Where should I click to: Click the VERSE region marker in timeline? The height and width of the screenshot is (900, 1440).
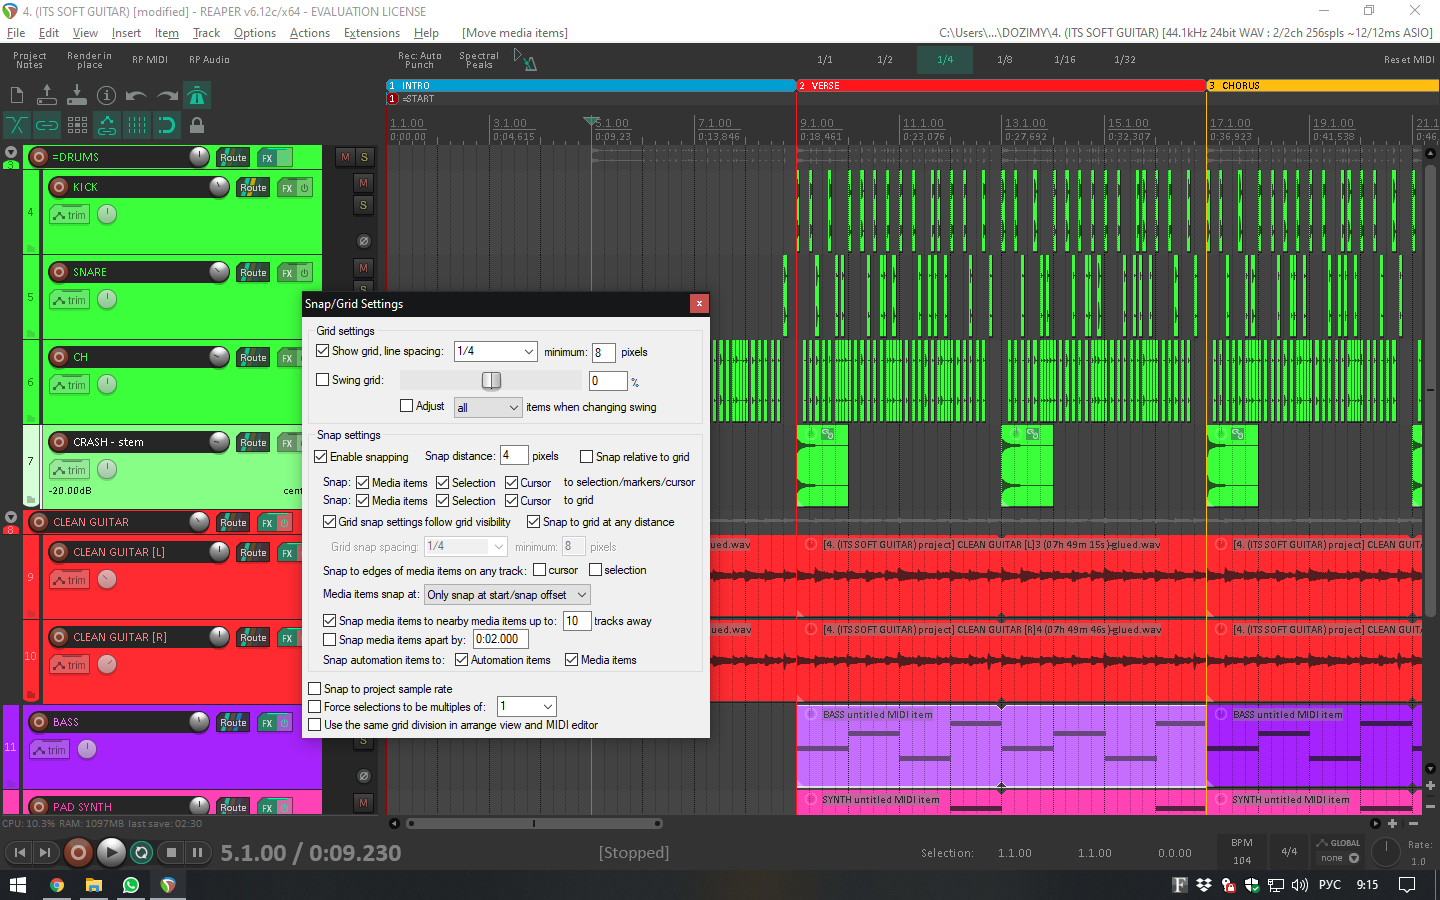point(1001,86)
